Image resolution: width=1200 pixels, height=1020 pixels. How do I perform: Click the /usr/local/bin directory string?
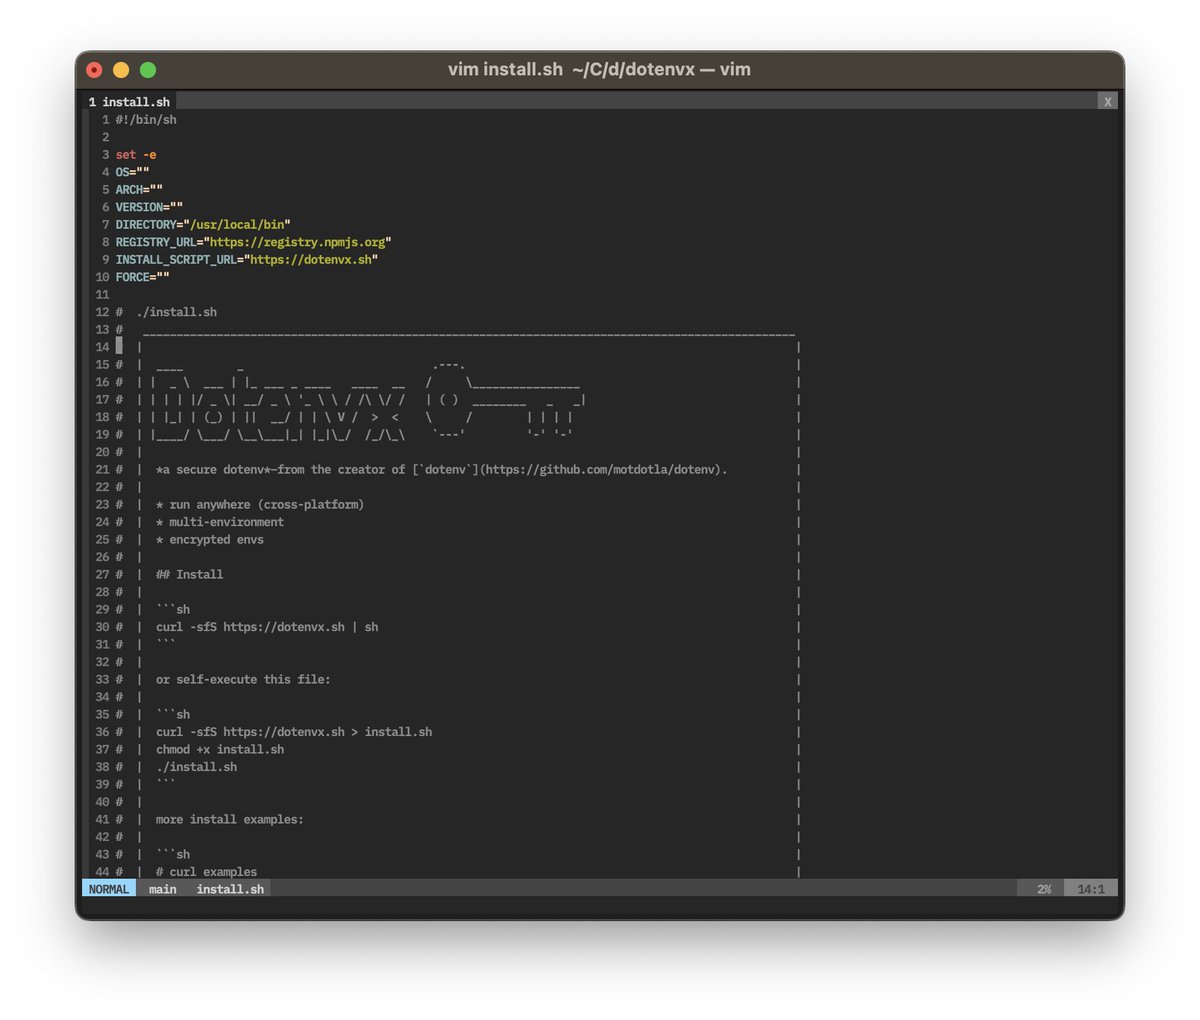(x=237, y=225)
